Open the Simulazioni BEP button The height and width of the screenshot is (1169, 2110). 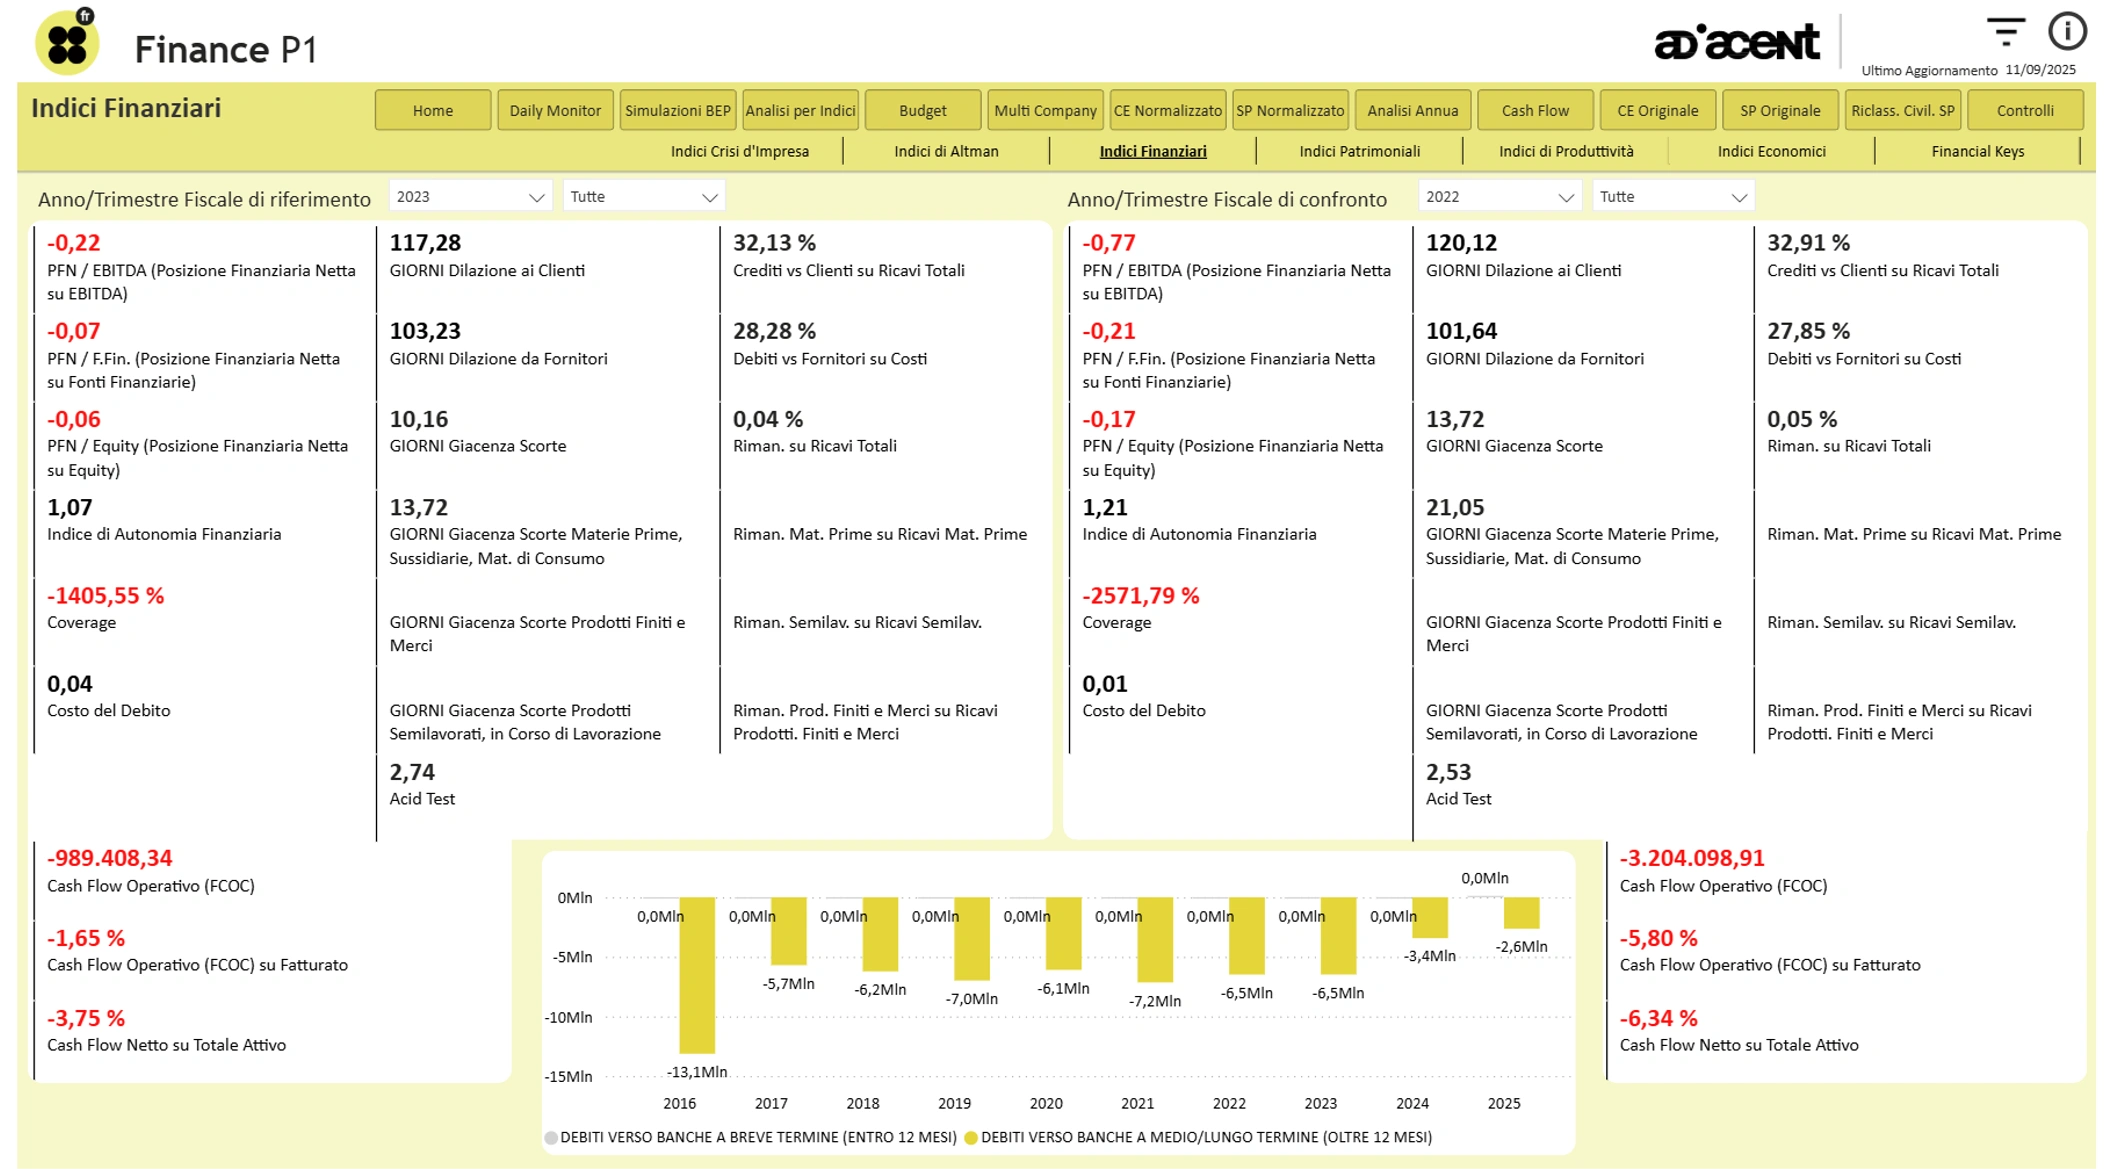(677, 110)
